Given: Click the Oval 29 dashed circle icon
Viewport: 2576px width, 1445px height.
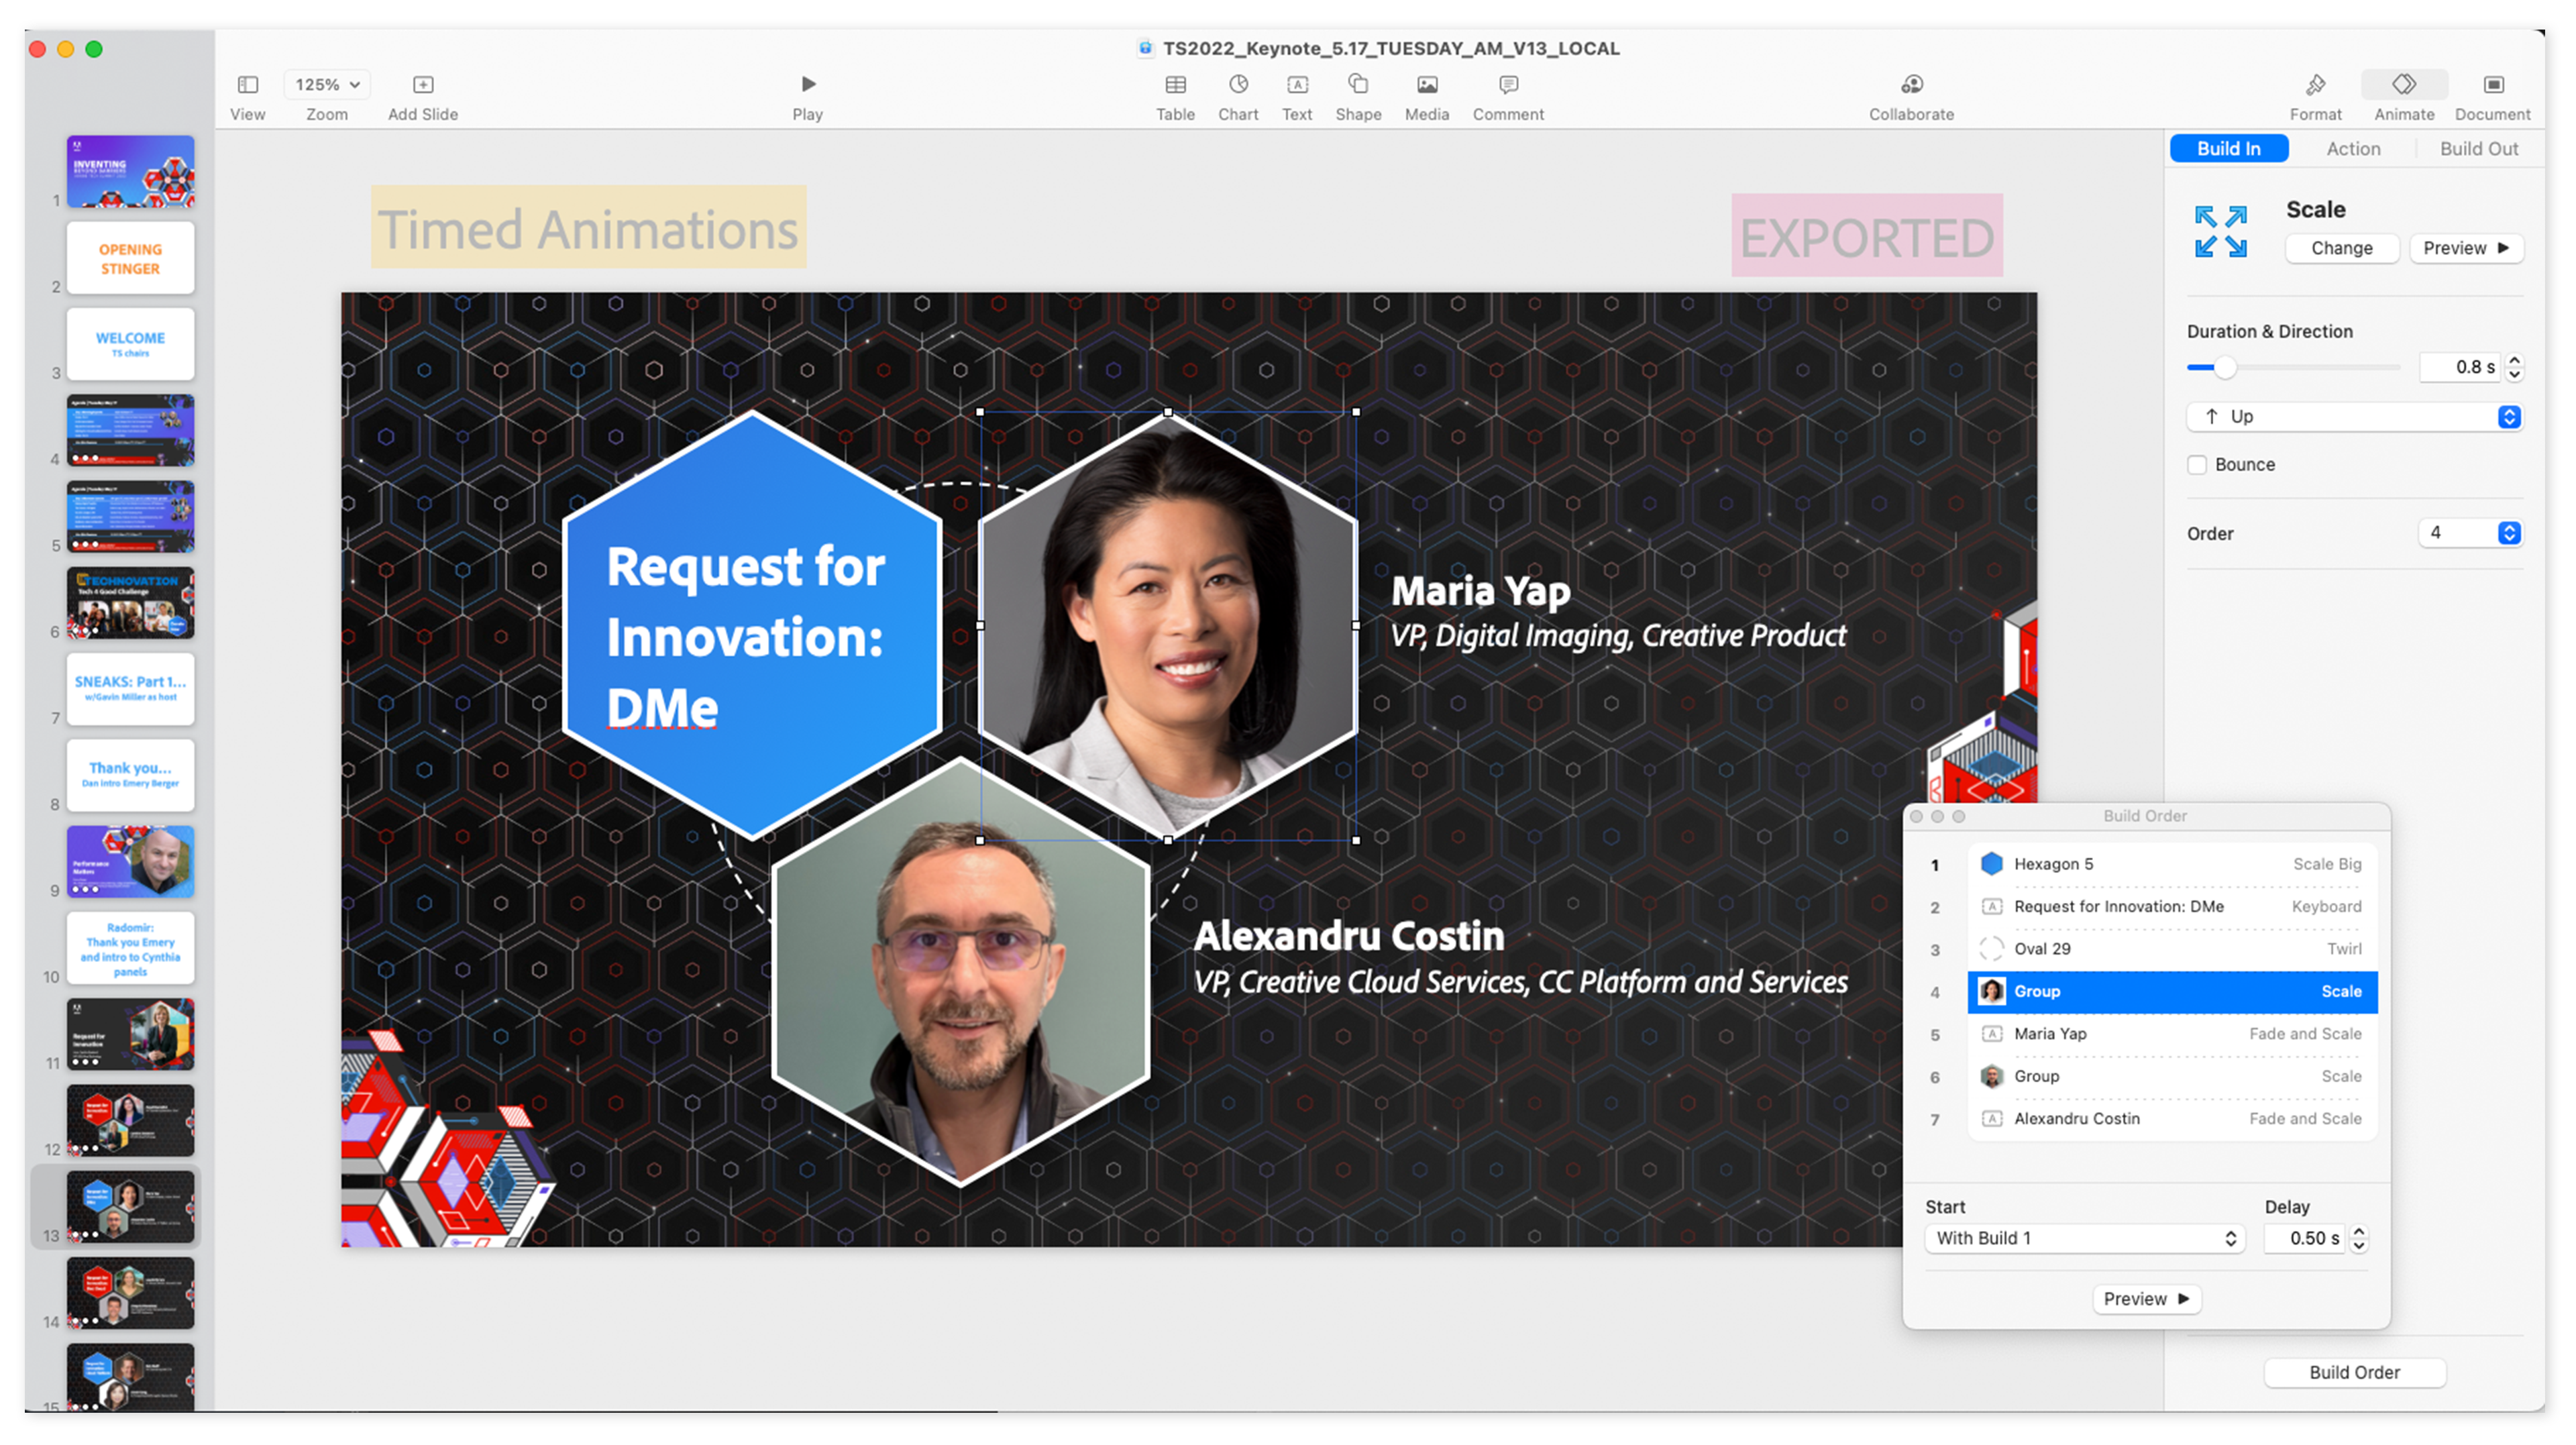Looking at the screenshot, I should click(1991, 948).
